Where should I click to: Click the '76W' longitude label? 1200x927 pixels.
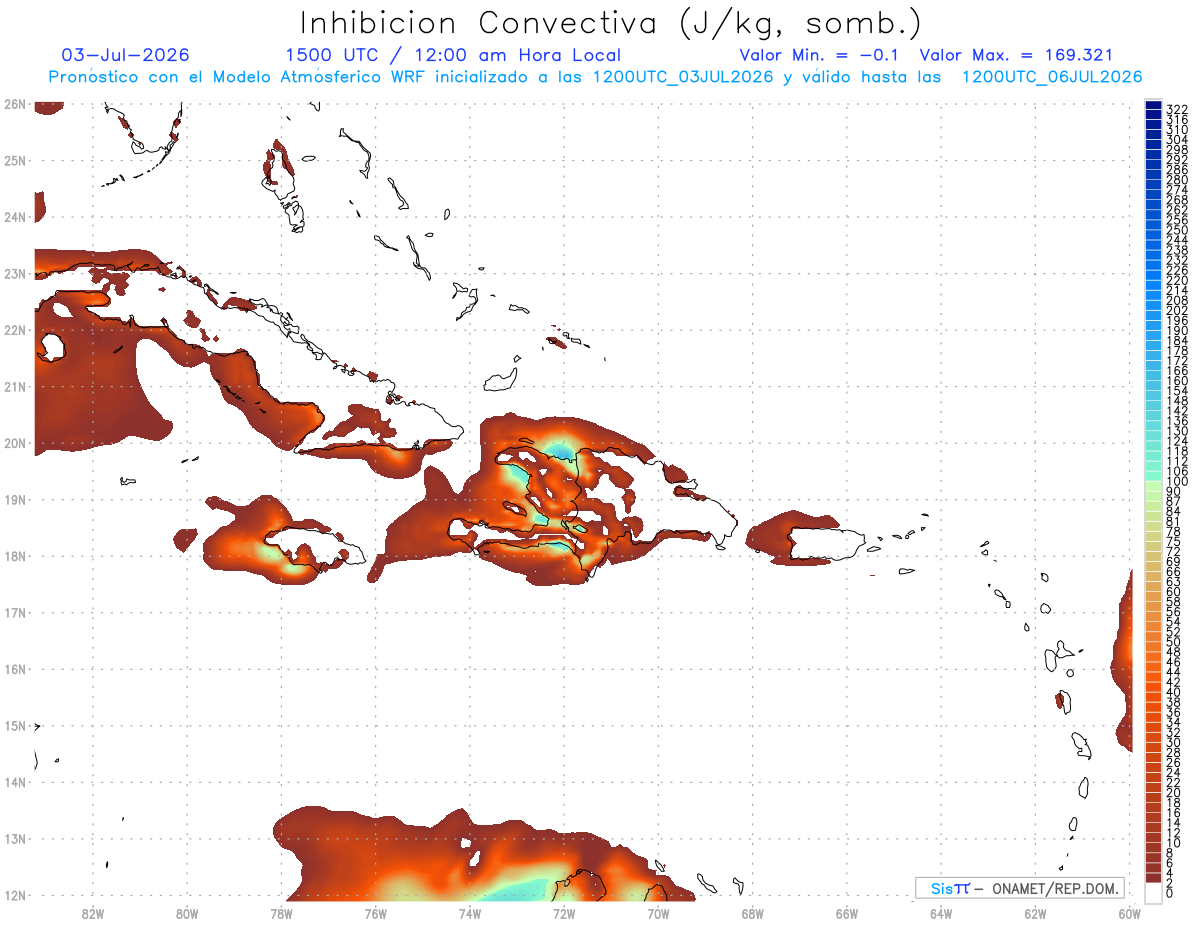pyautogui.click(x=375, y=912)
